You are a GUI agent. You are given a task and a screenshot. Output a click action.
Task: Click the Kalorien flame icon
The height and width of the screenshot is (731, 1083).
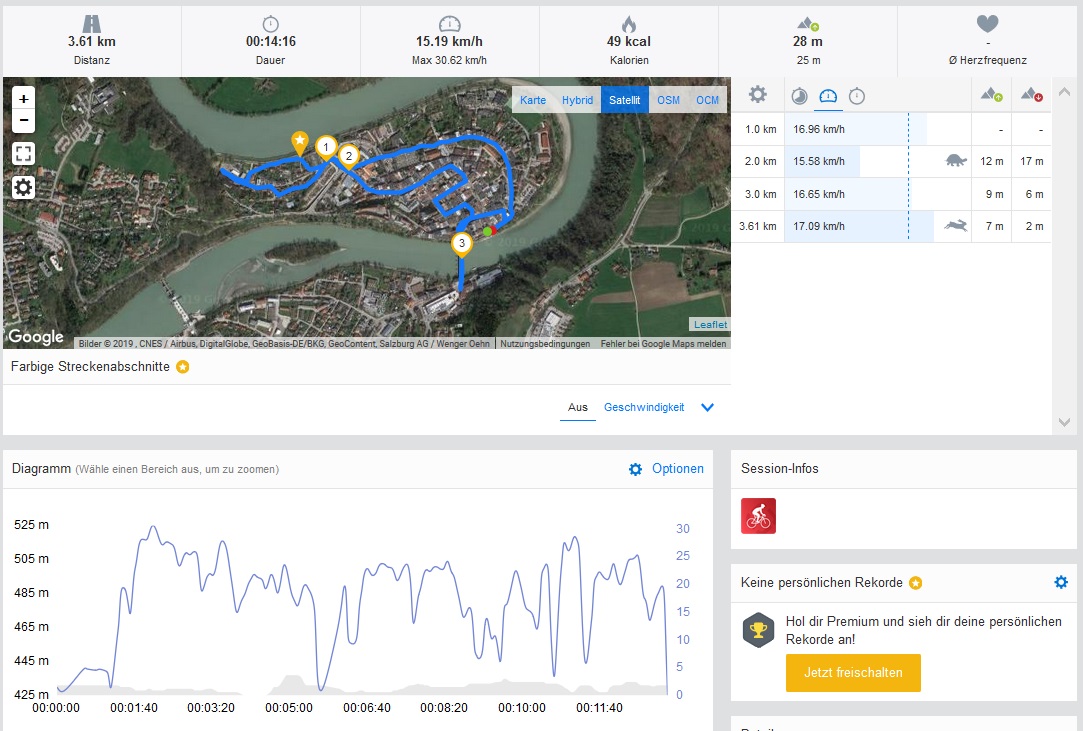[629, 24]
